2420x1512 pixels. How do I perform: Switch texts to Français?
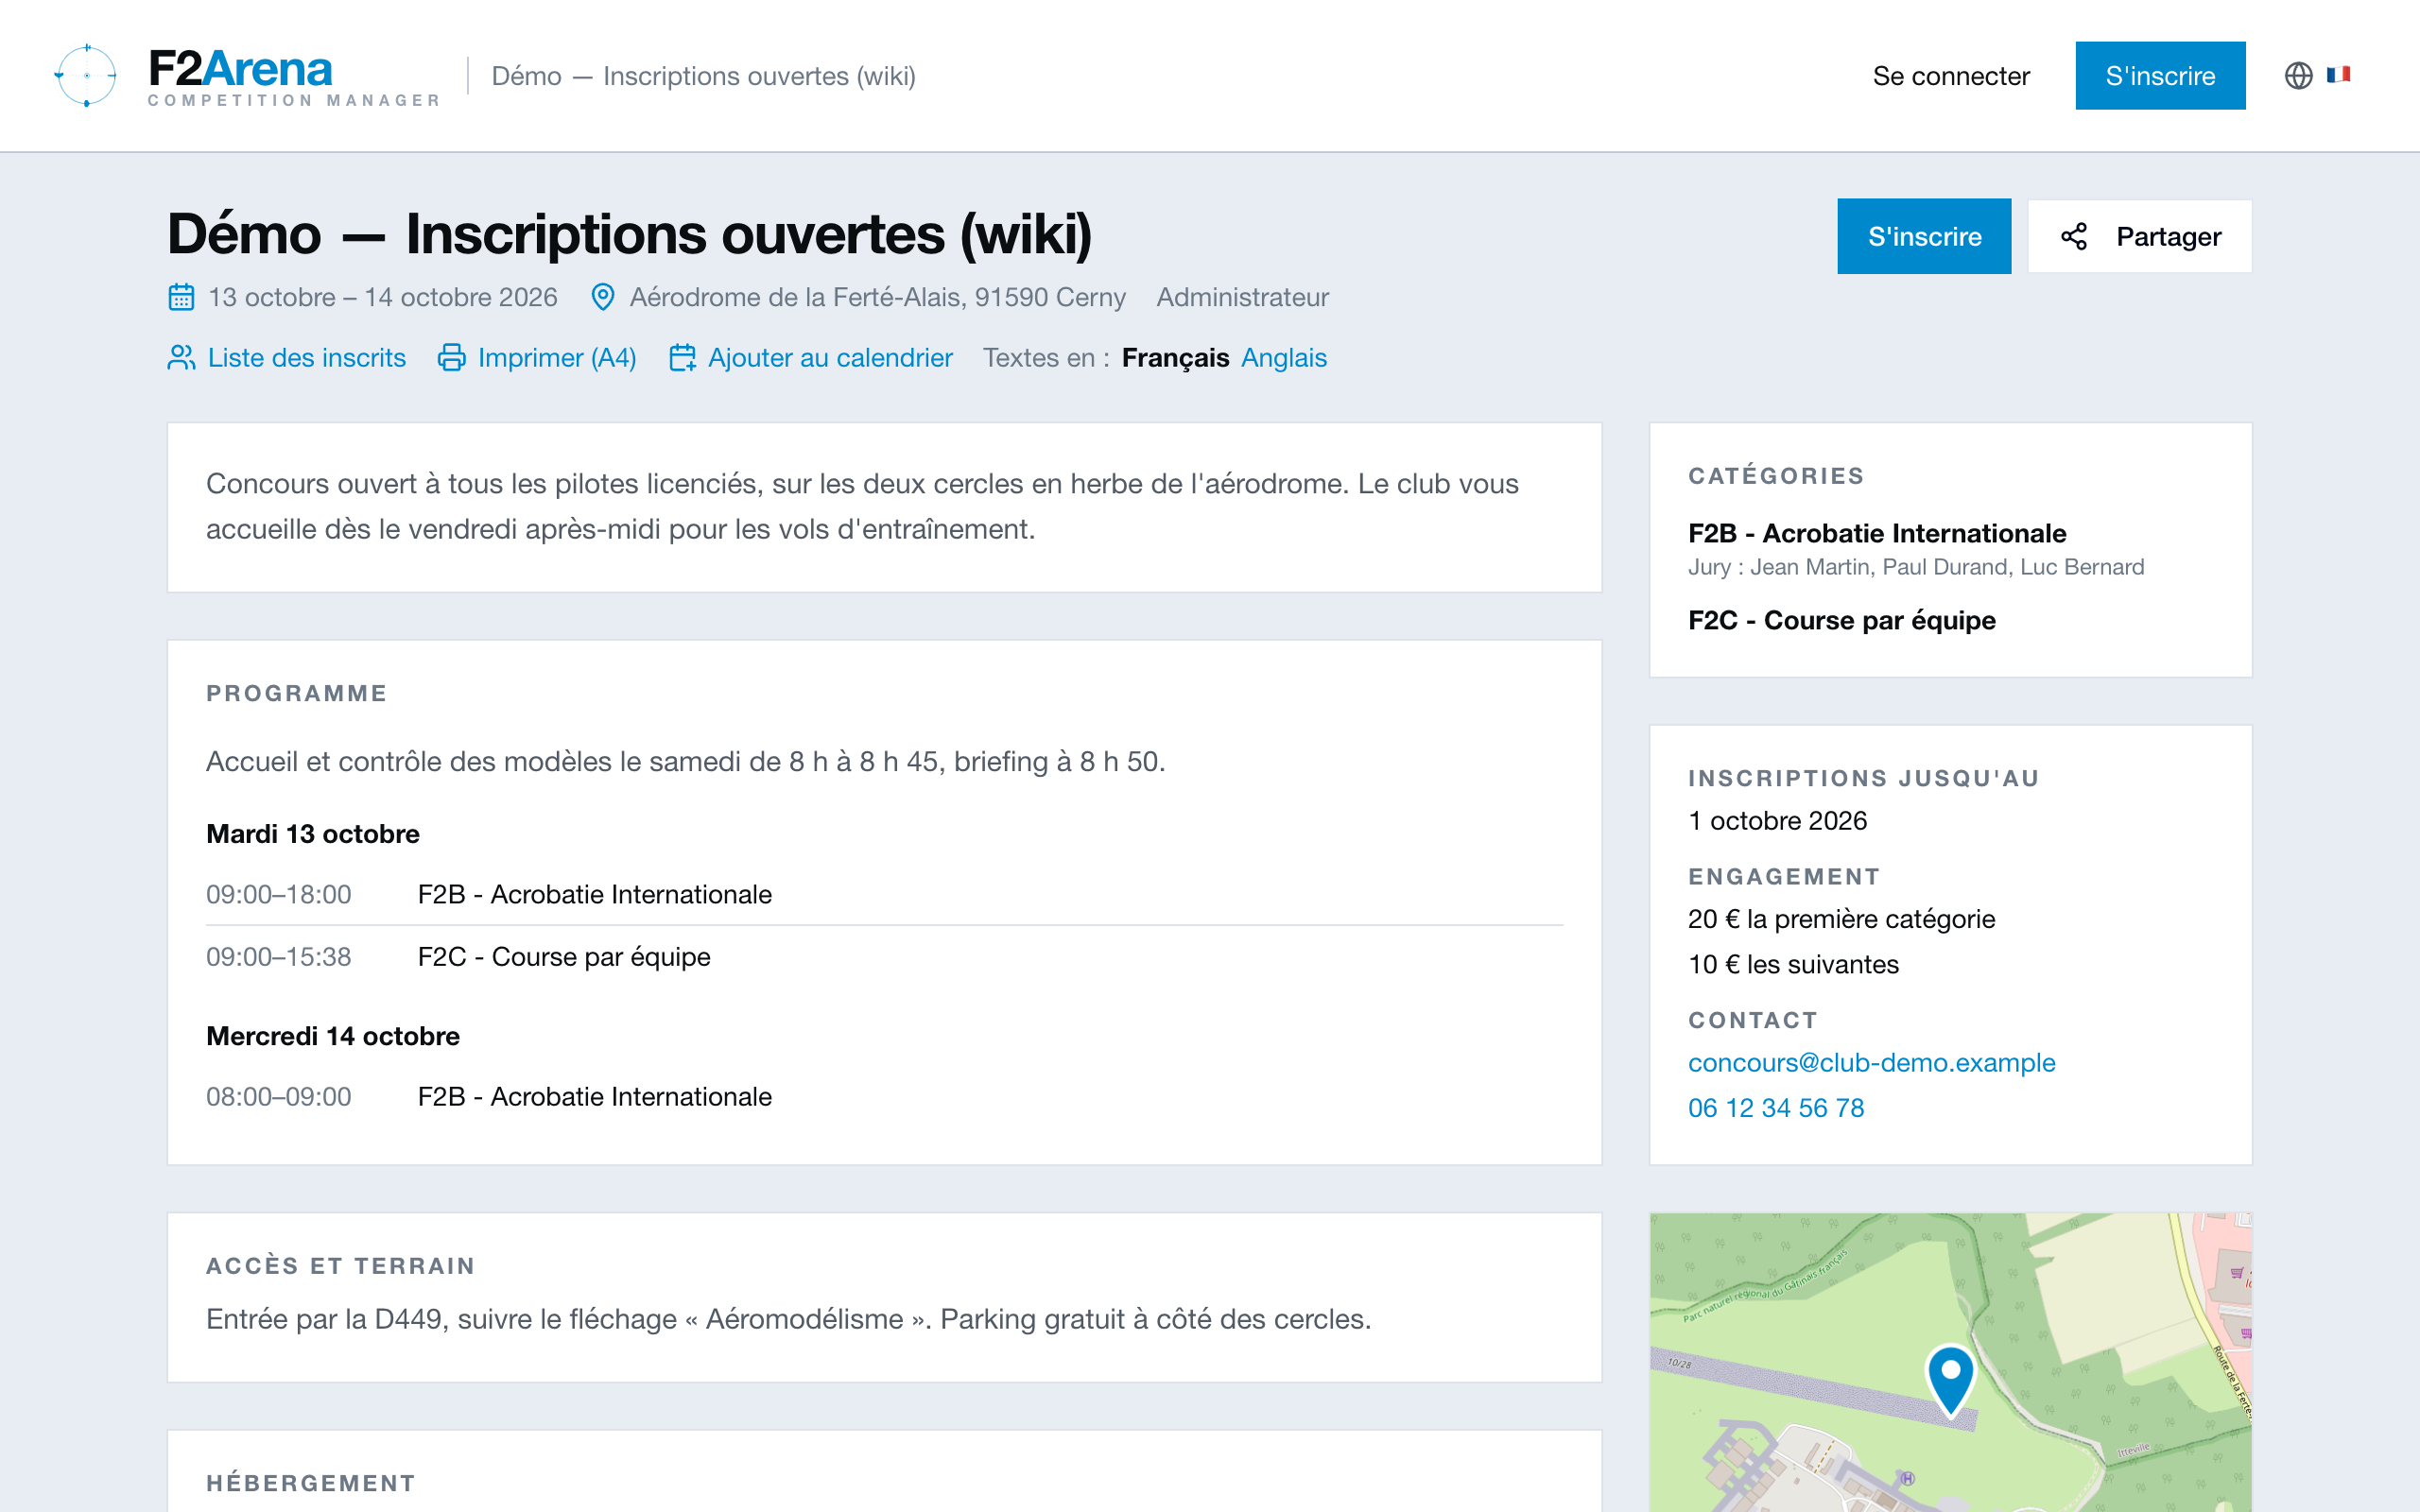1175,357
